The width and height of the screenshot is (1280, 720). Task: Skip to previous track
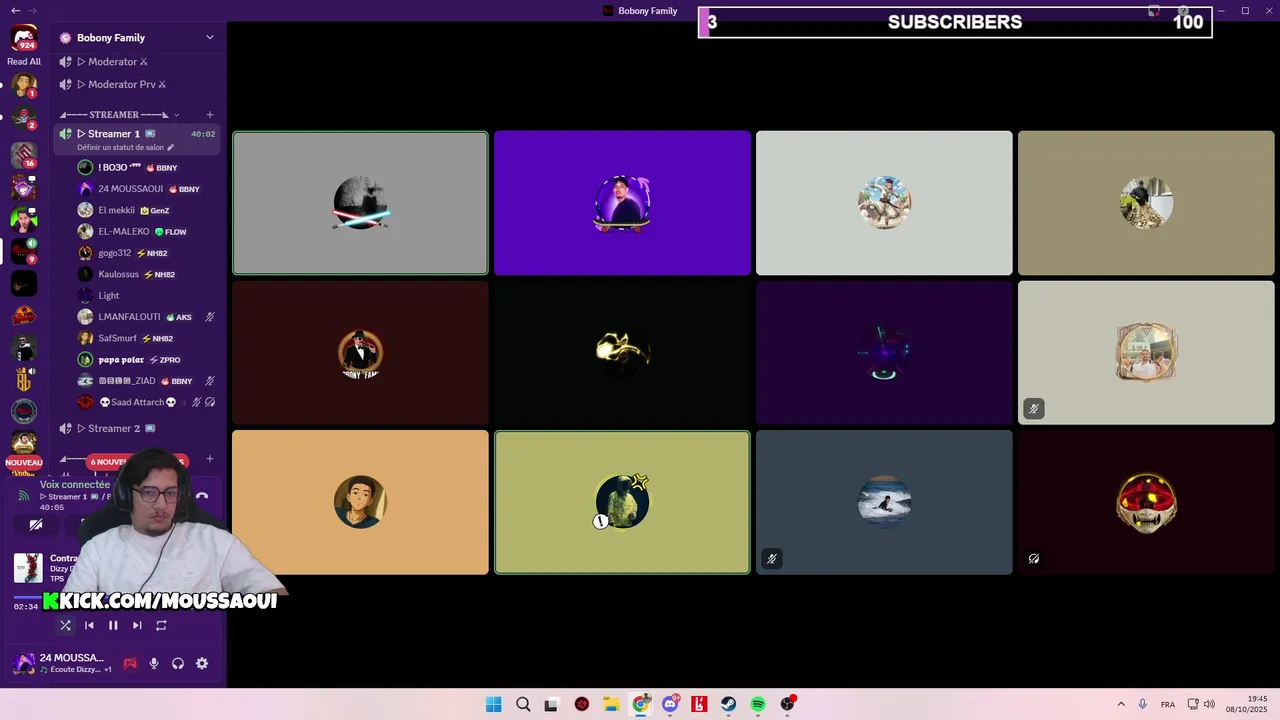click(89, 625)
